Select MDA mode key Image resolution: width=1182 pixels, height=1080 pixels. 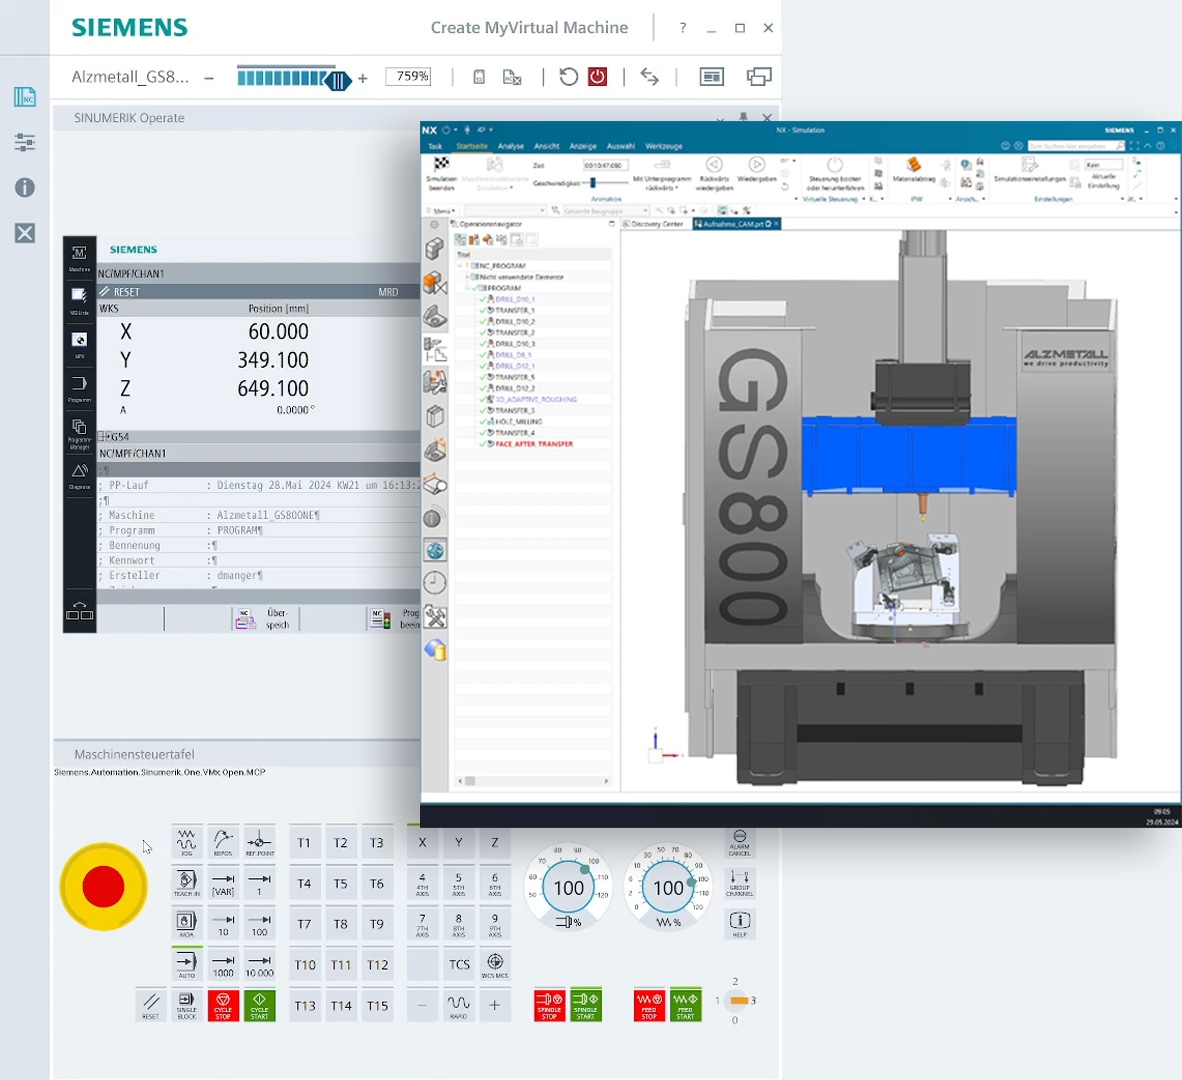point(187,923)
